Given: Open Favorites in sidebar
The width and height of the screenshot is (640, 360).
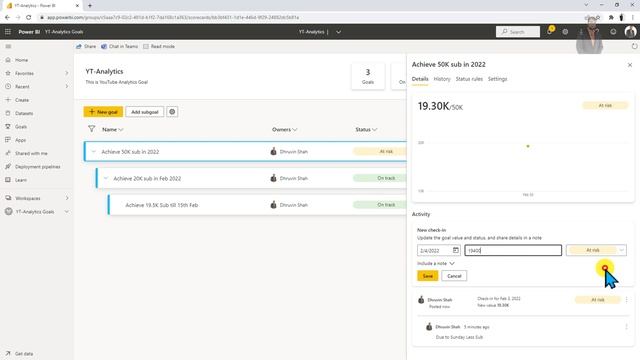Looking at the screenshot, I should pyautogui.click(x=24, y=73).
